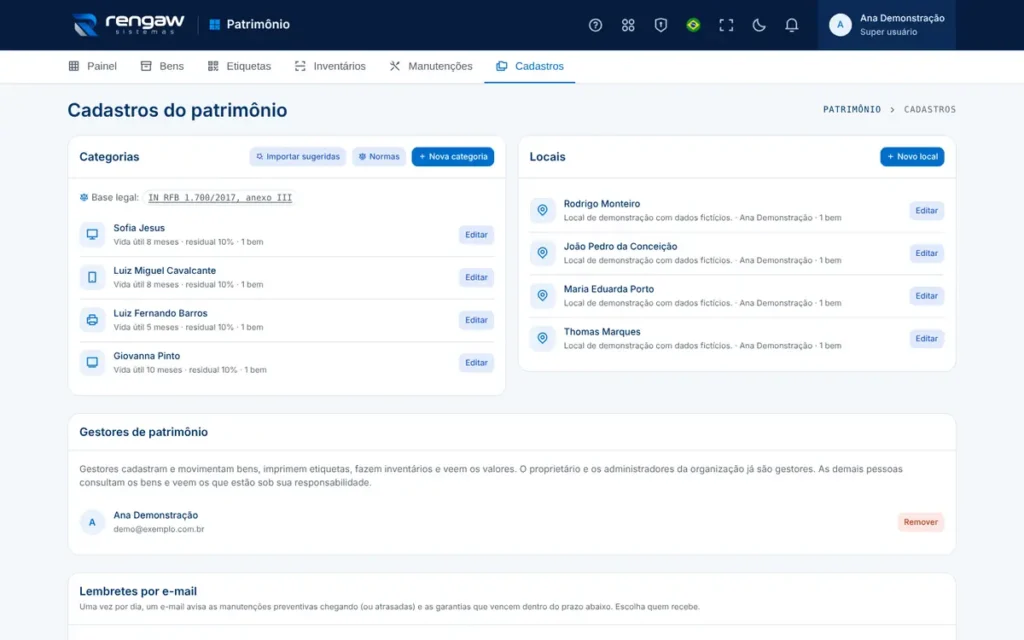Open the Normas button
The image size is (1024, 640).
(x=379, y=157)
